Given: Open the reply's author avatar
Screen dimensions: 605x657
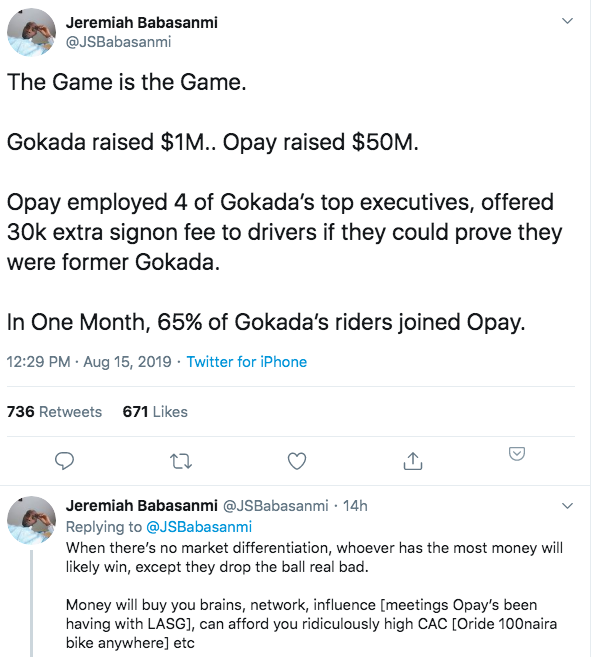Looking at the screenshot, I should point(31,519).
